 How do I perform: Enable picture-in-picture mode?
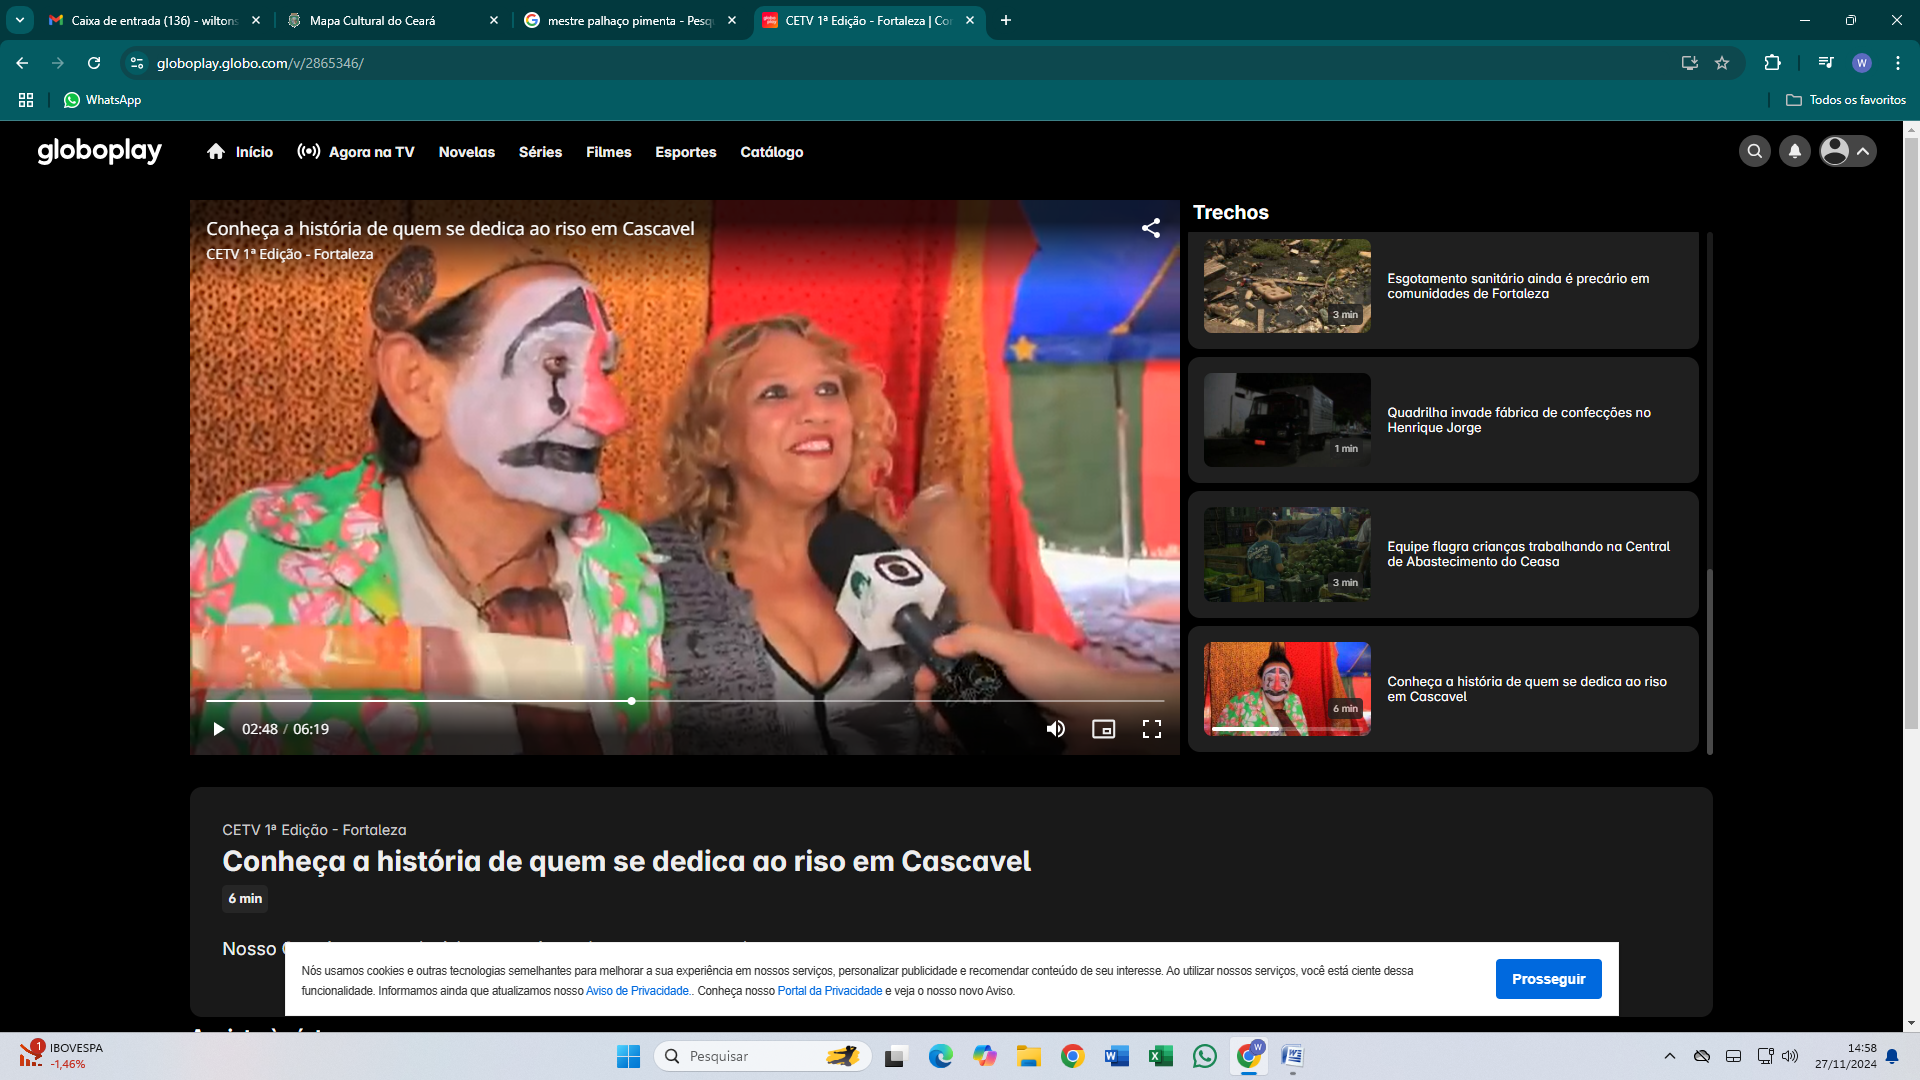[x=1103, y=729]
